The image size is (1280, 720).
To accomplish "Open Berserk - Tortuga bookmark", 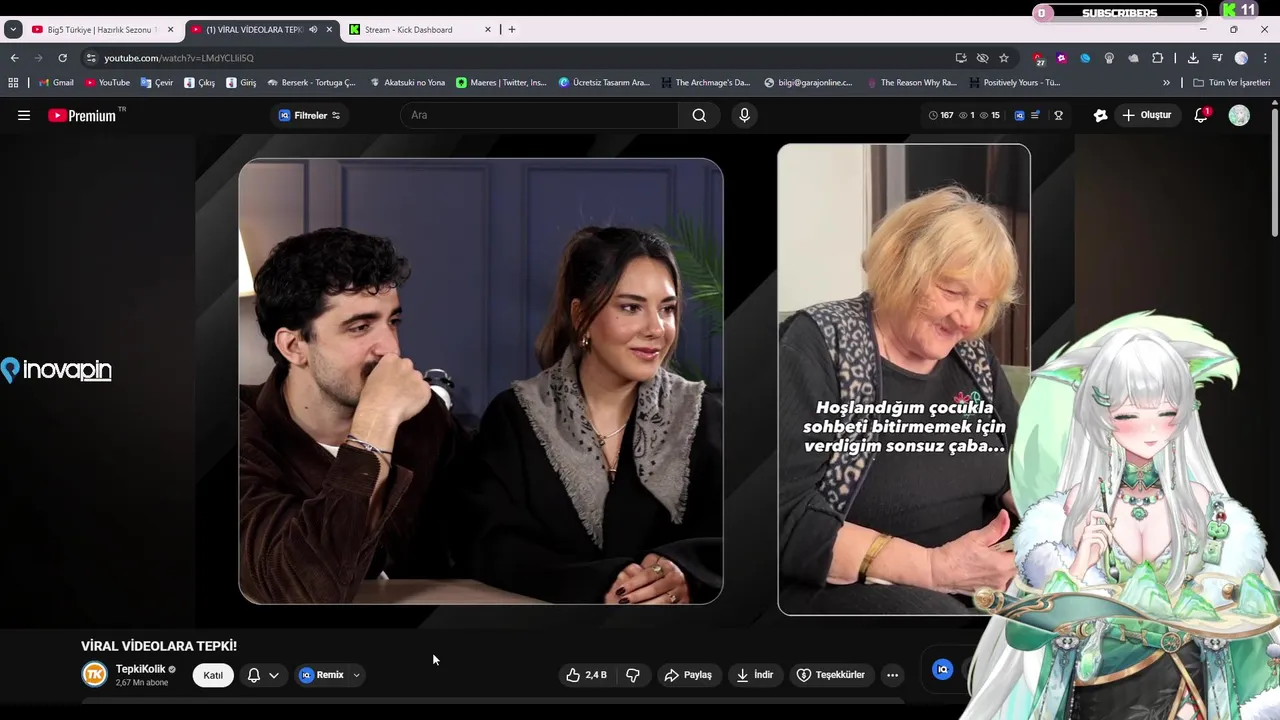I will (311, 83).
